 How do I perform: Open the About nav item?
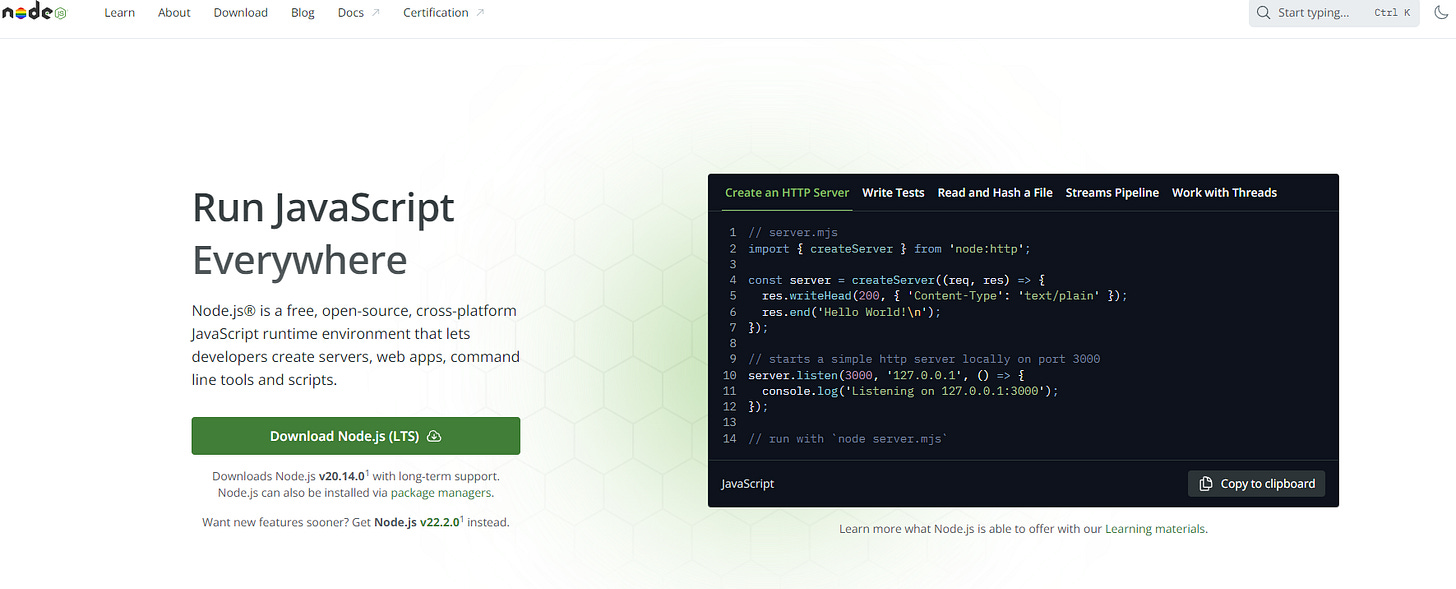174,13
